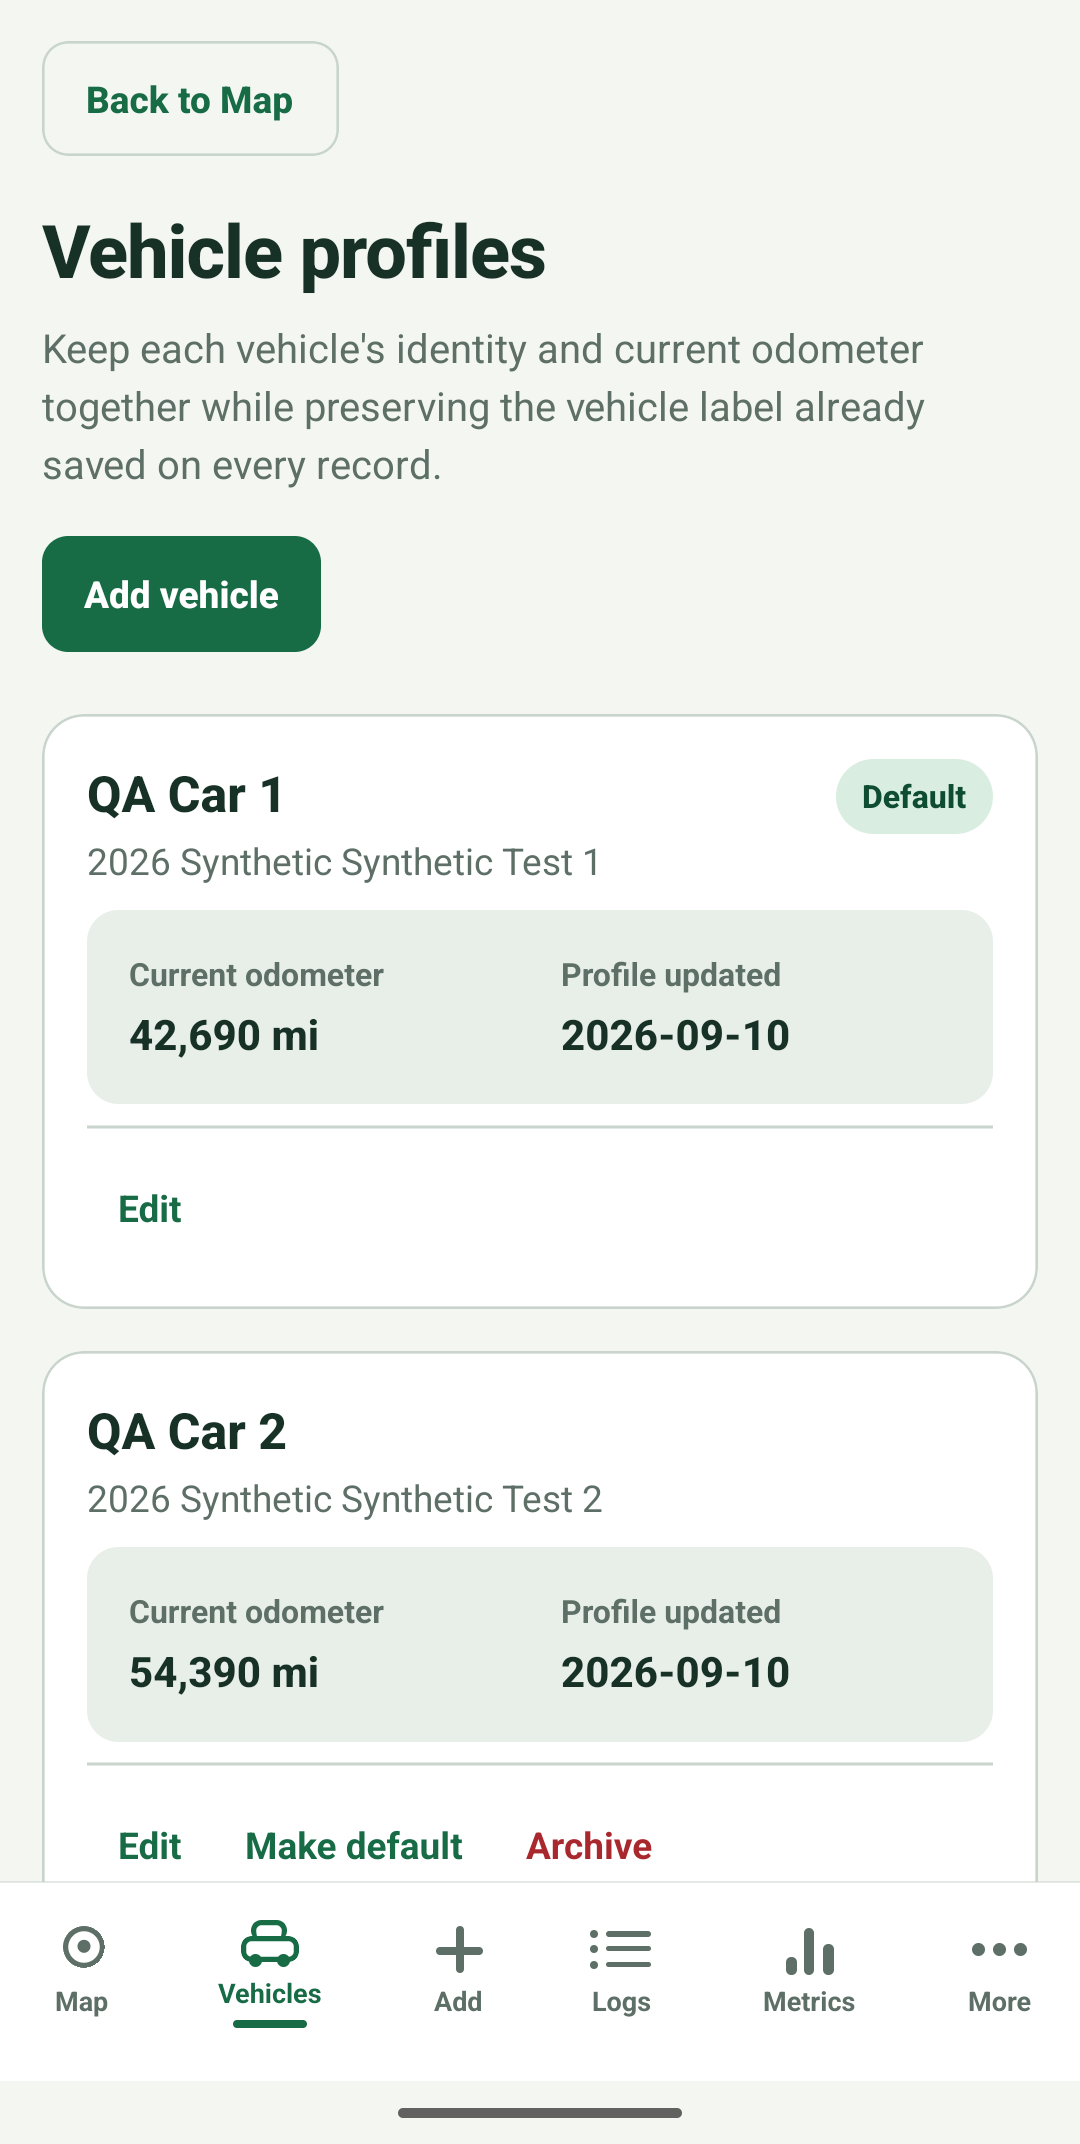Switch to the Metrics tab label
Viewport: 1080px width, 2144px height.
pos(809,2002)
